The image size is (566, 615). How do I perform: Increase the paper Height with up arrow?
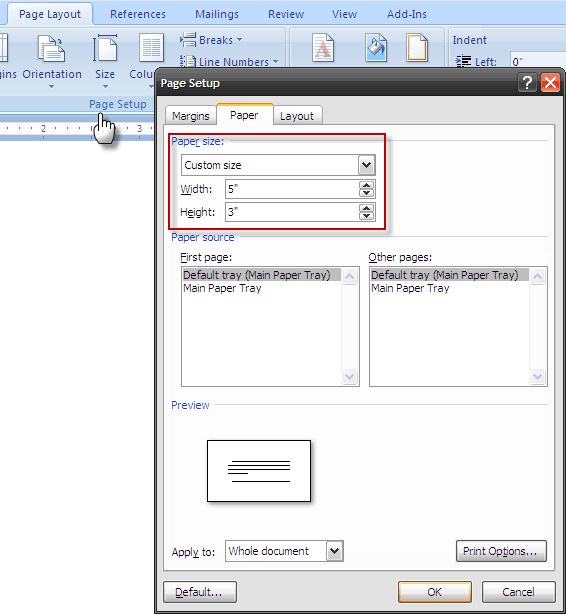tap(366, 208)
